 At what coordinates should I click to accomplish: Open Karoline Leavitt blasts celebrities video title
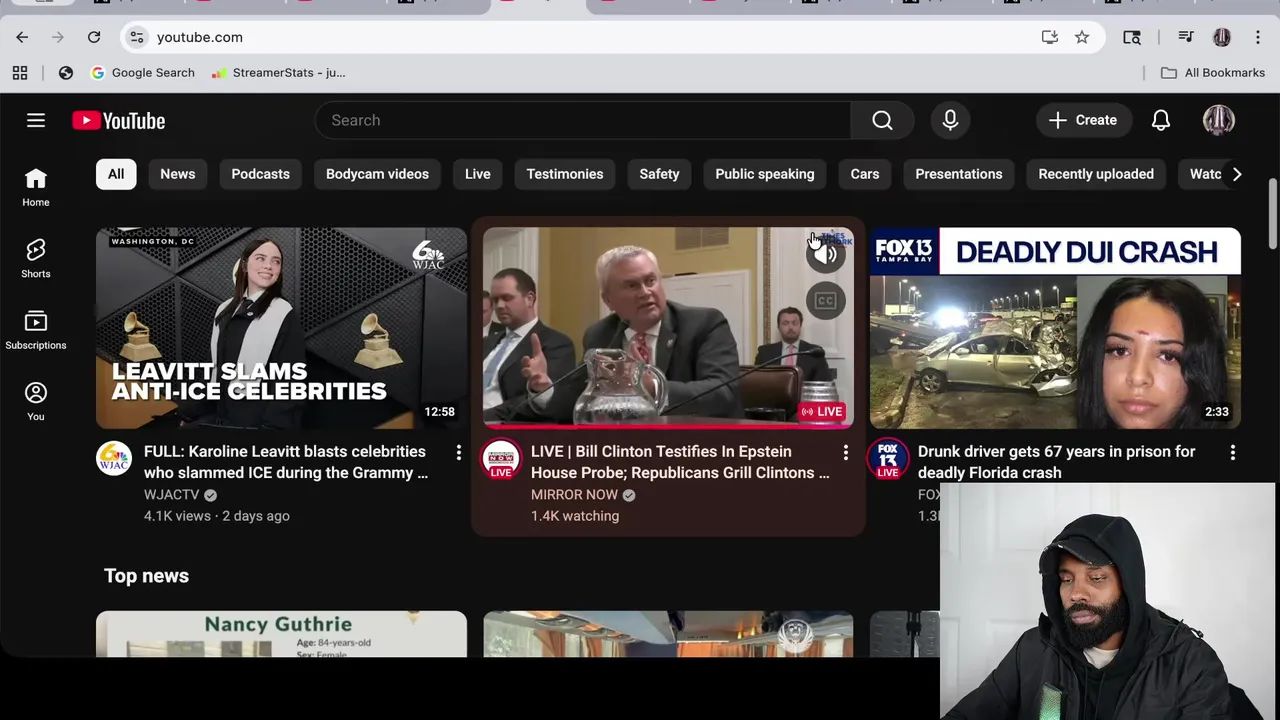pyautogui.click(x=286, y=462)
